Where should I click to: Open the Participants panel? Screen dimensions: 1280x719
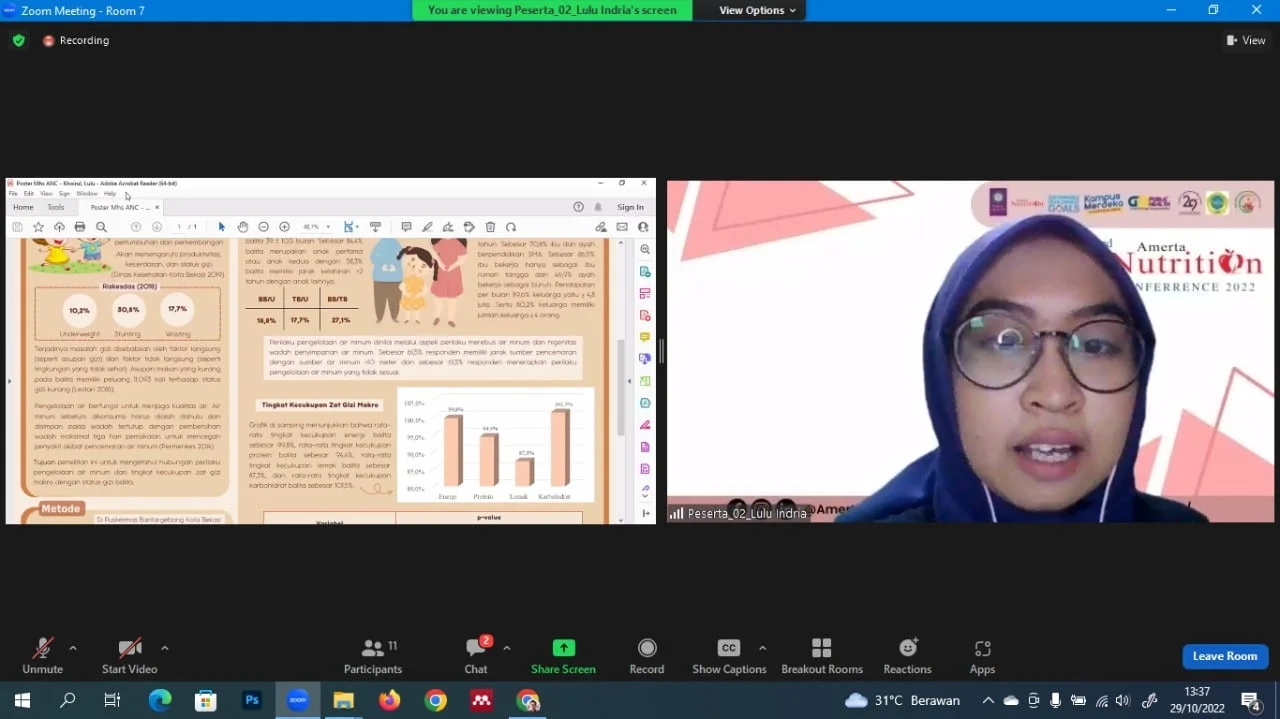pos(373,656)
